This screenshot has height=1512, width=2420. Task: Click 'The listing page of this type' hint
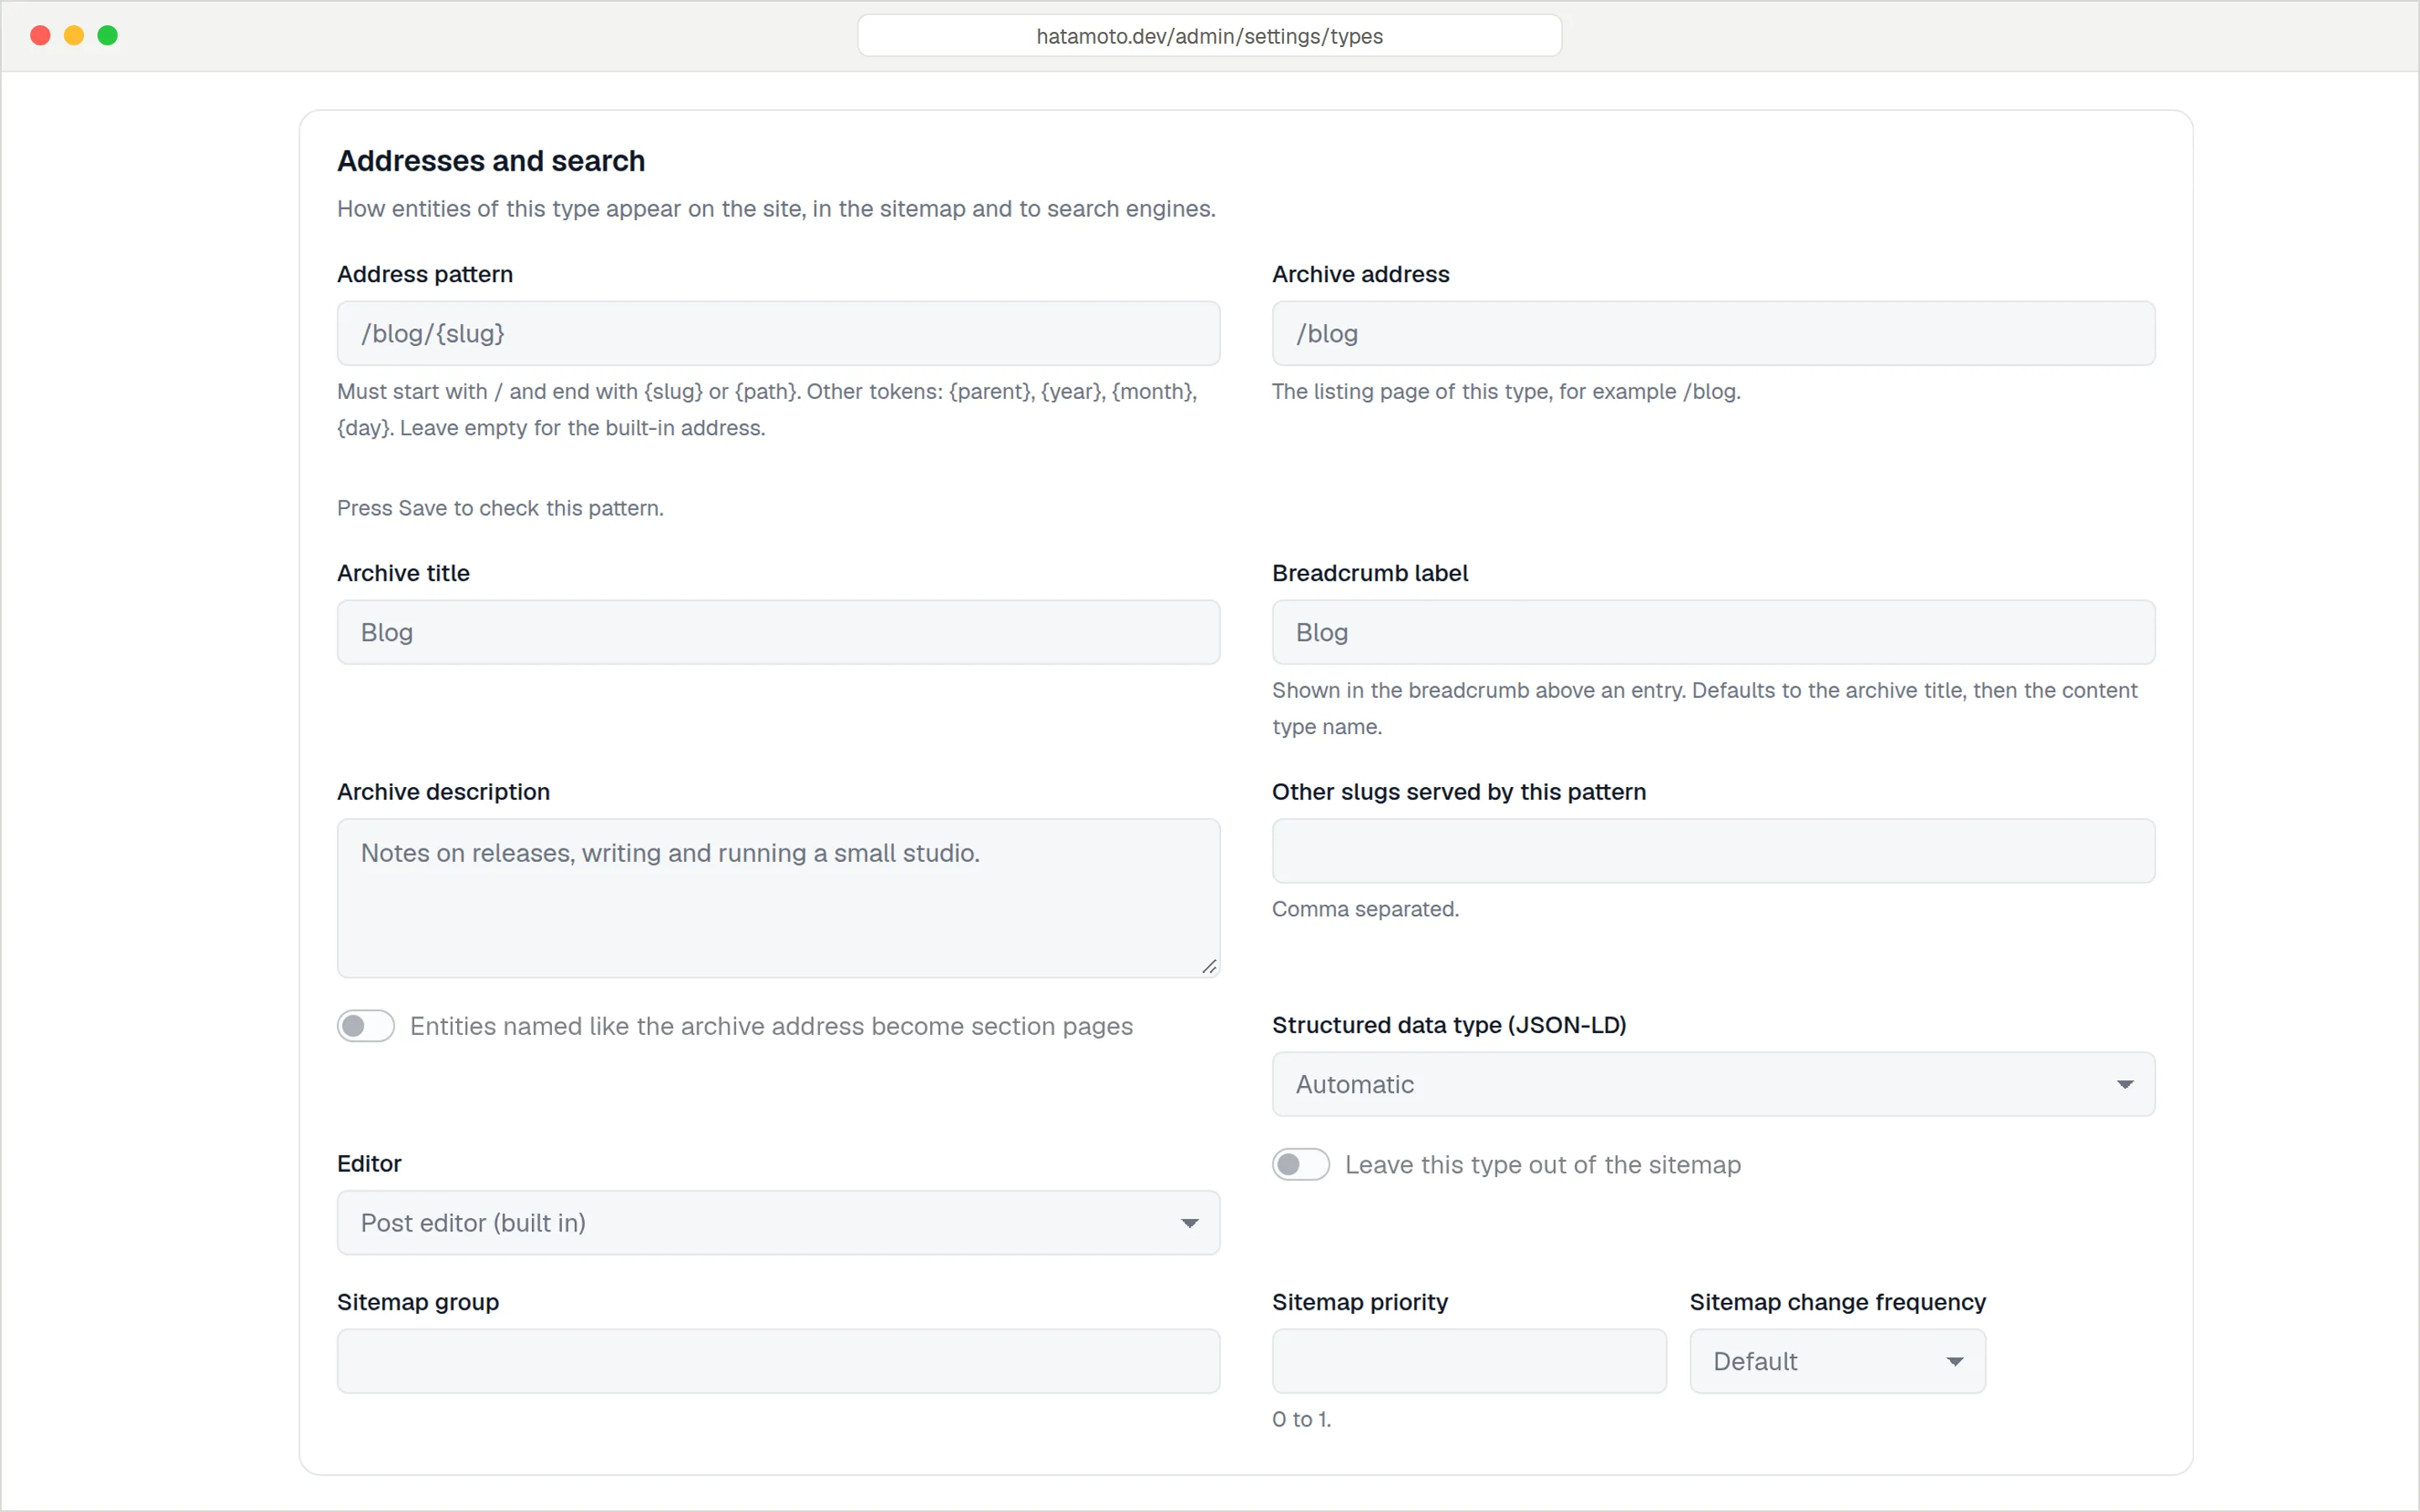coord(1506,391)
